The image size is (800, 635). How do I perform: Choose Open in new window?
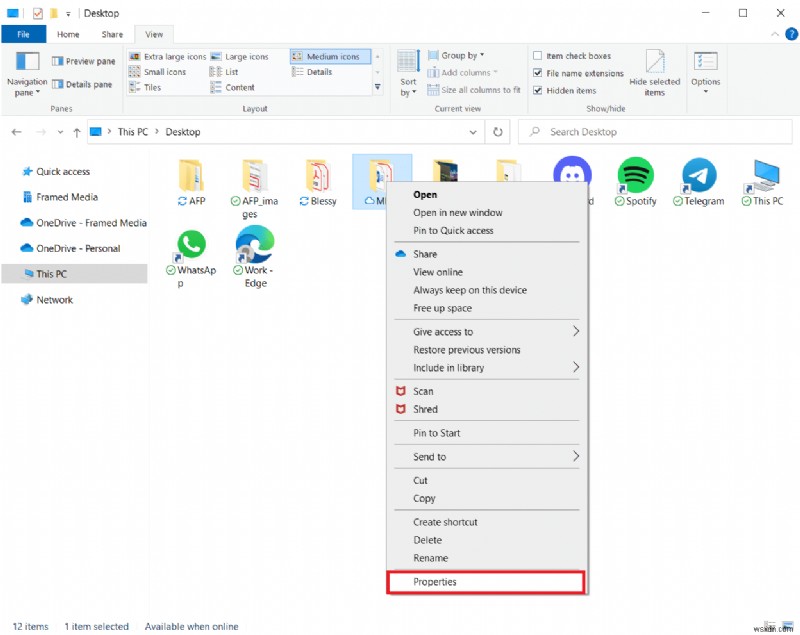point(487,213)
